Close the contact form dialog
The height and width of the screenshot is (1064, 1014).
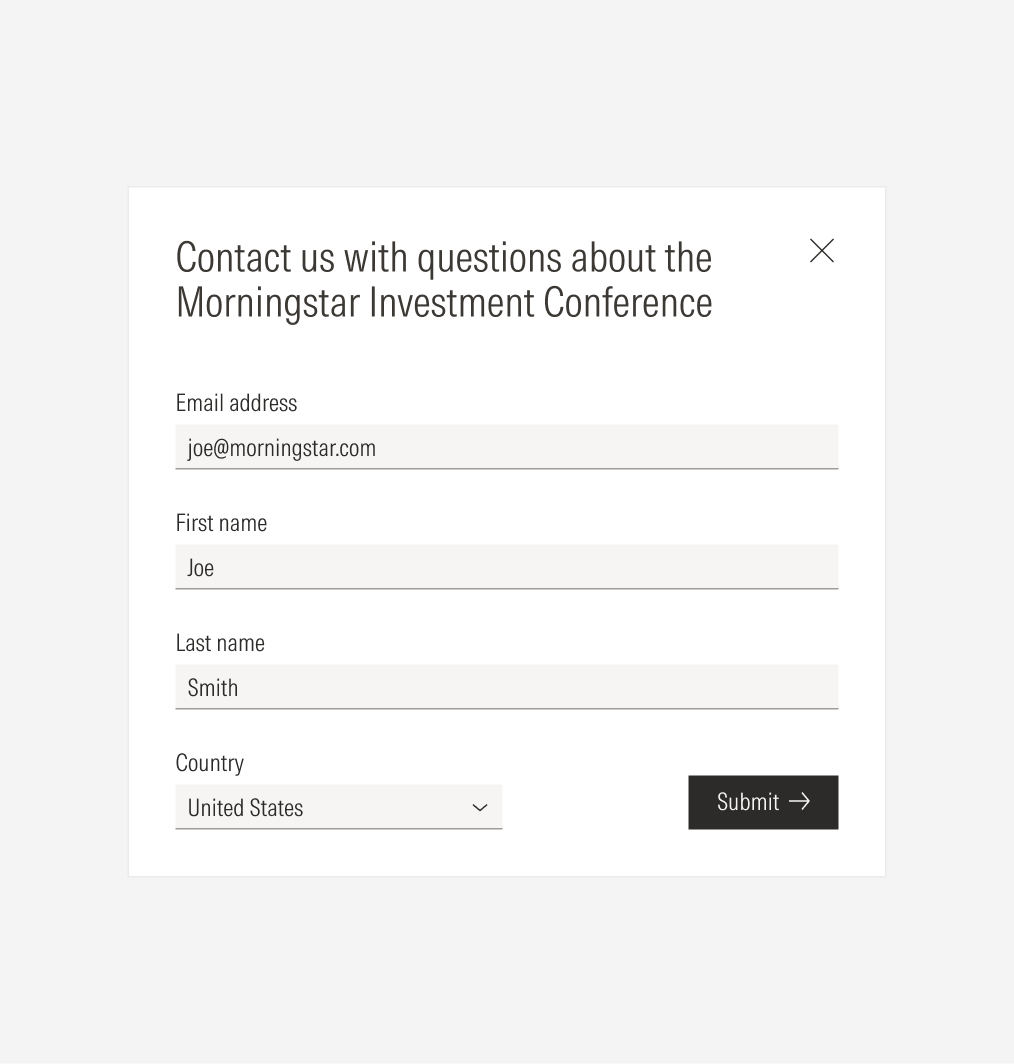pos(821,250)
